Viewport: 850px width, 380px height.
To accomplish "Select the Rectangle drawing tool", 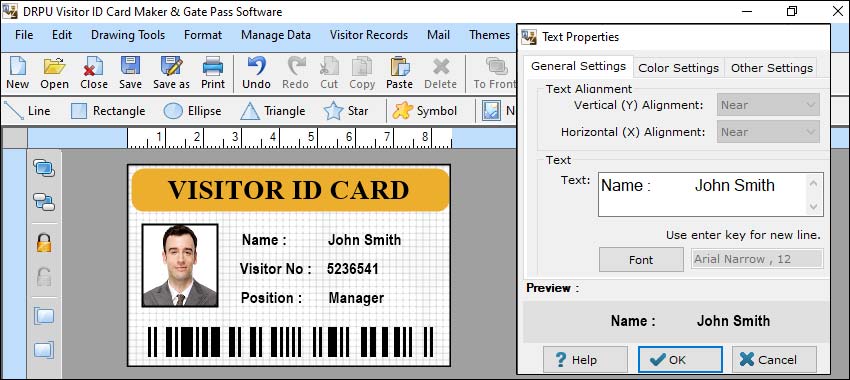I will (108, 111).
